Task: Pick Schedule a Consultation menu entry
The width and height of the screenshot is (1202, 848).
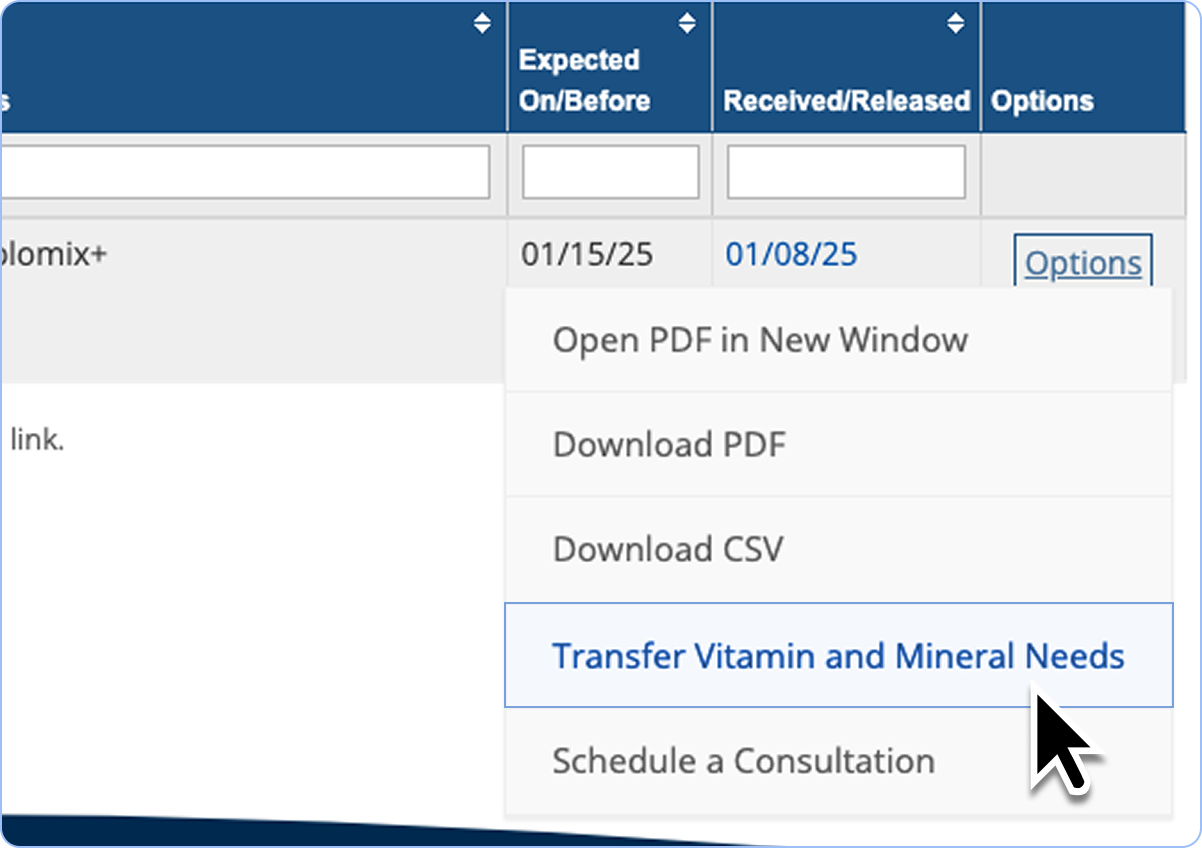Action: pyautogui.click(x=743, y=761)
